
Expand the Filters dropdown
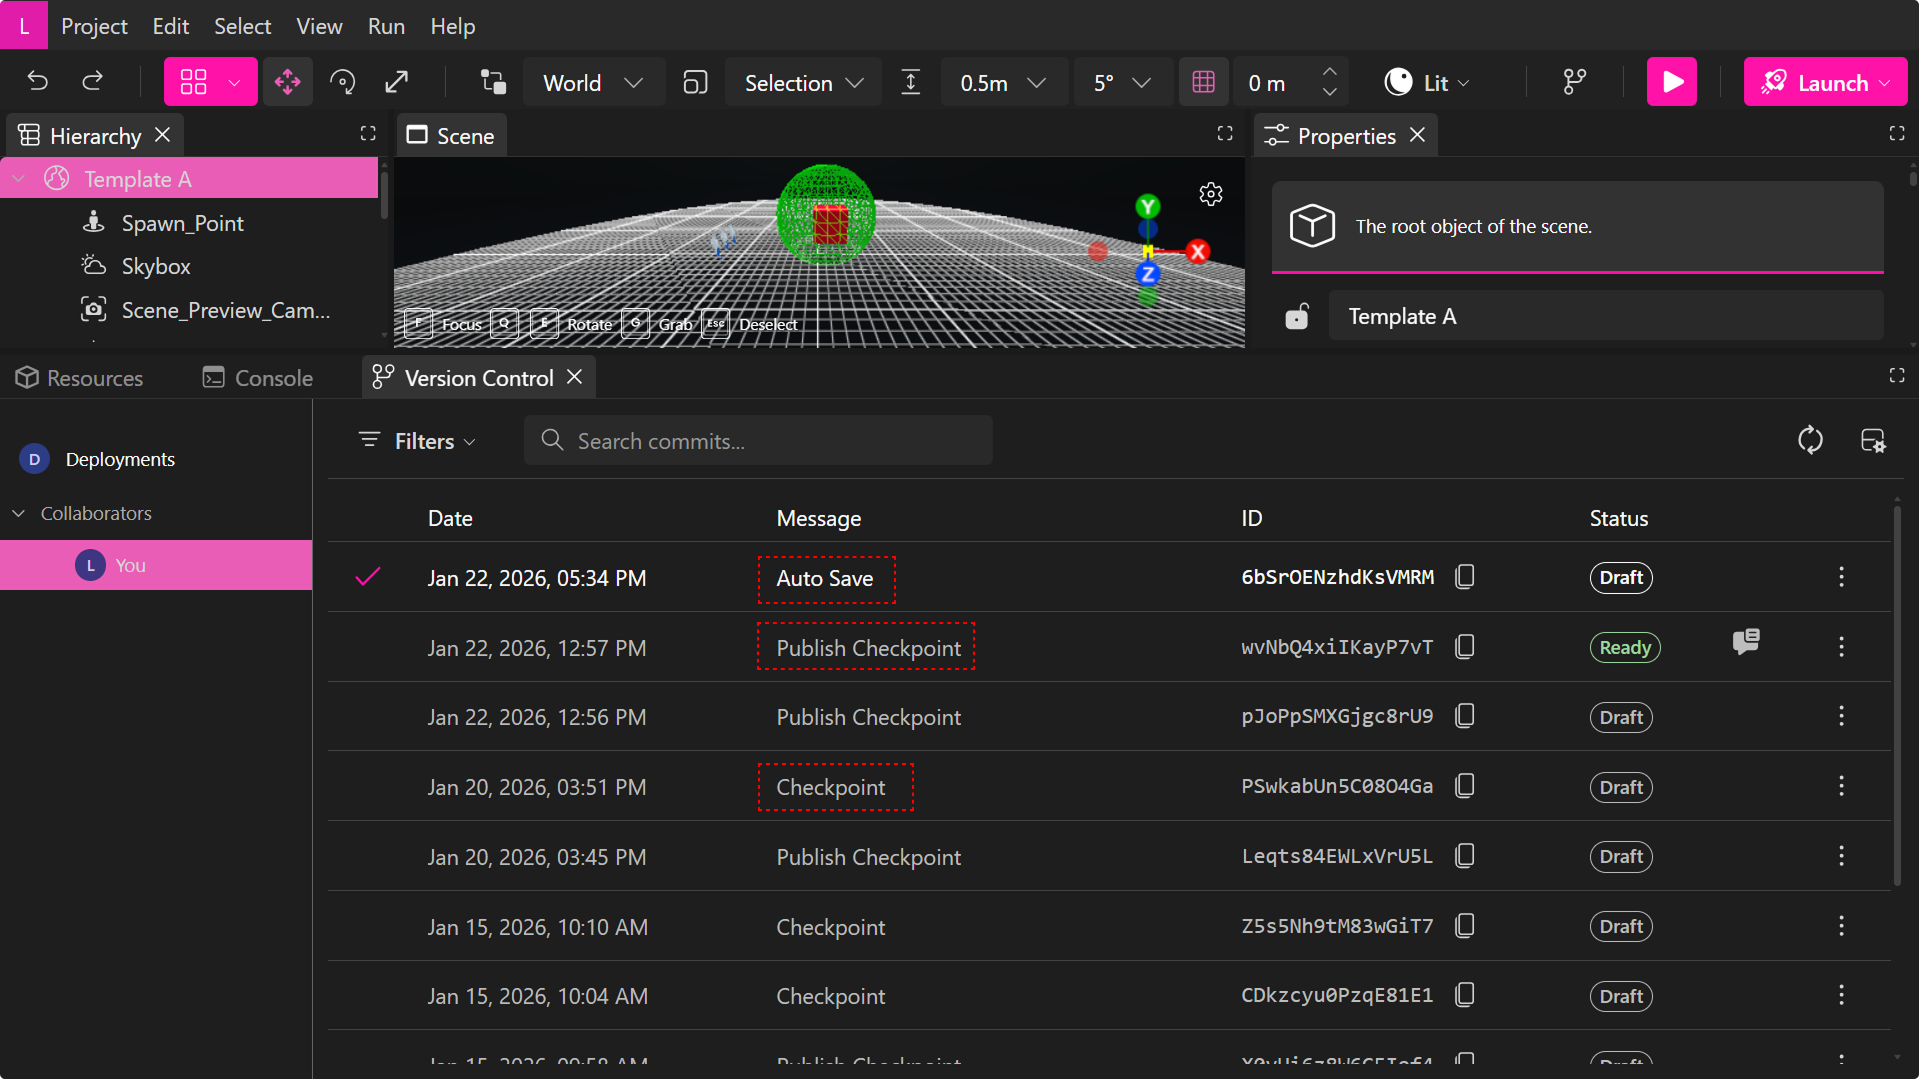418,441
